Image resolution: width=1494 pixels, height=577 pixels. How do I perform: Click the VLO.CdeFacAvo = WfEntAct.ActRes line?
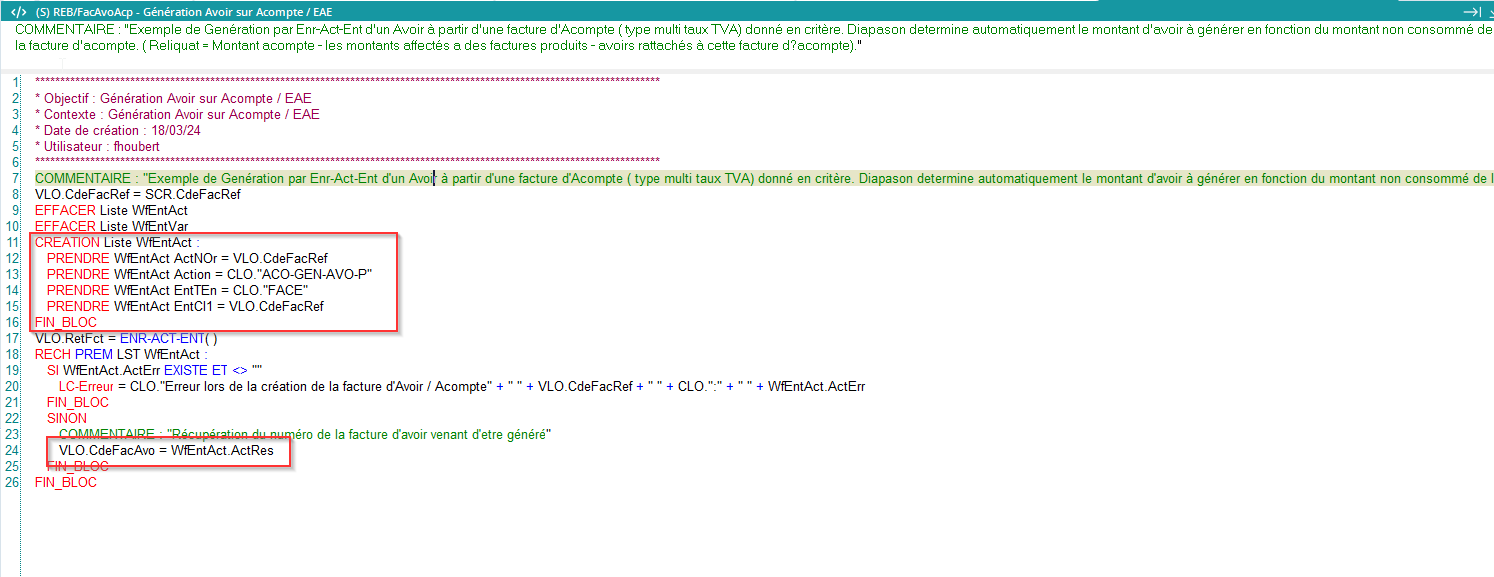point(166,450)
